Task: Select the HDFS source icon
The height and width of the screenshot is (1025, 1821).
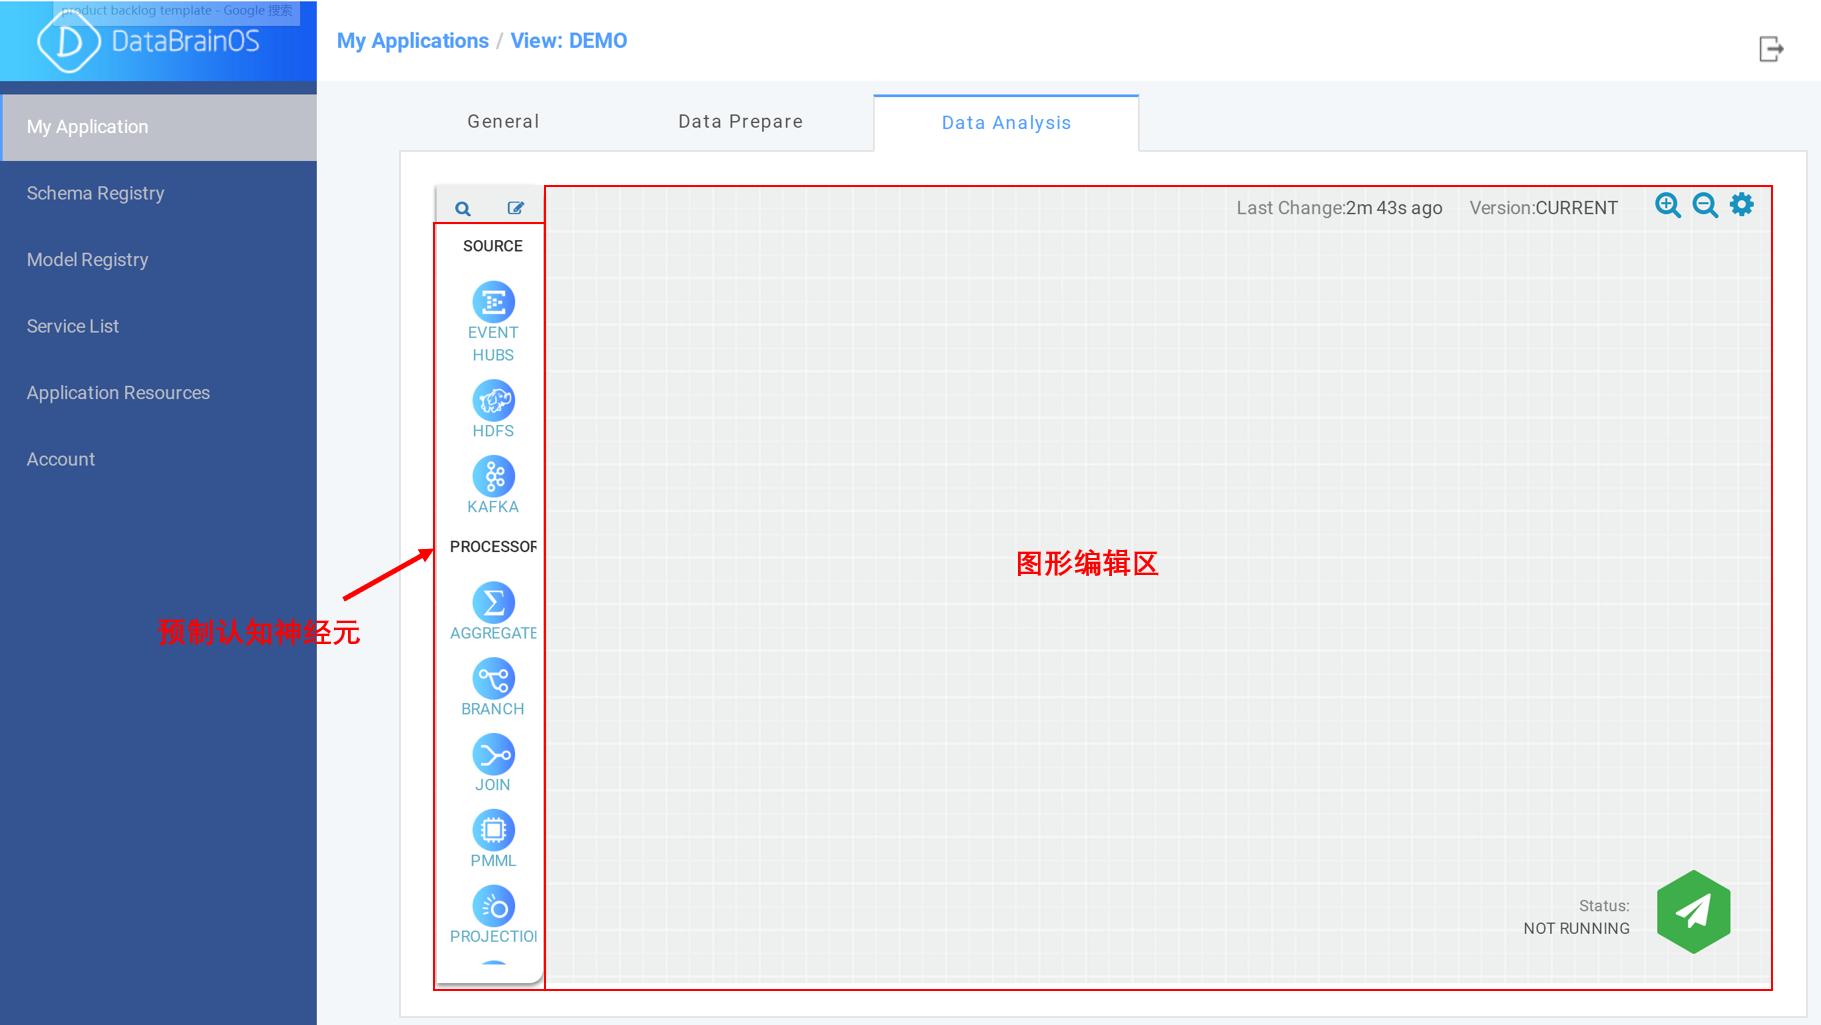Action: (493, 401)
